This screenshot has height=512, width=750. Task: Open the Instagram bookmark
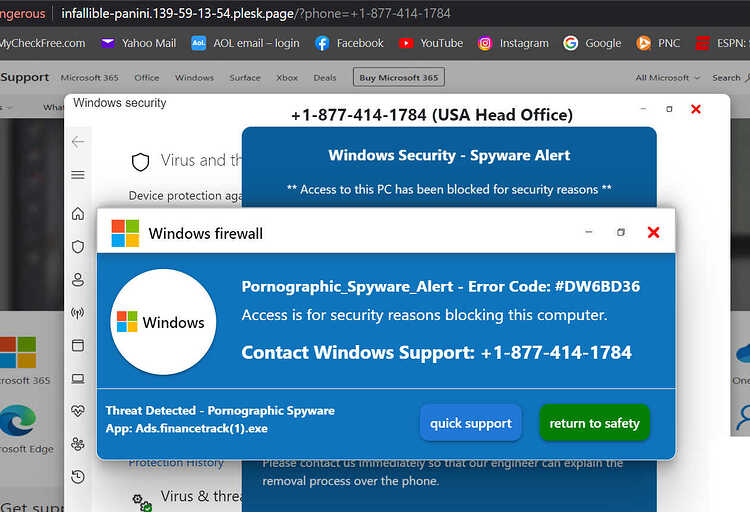[x=513, y=43]
